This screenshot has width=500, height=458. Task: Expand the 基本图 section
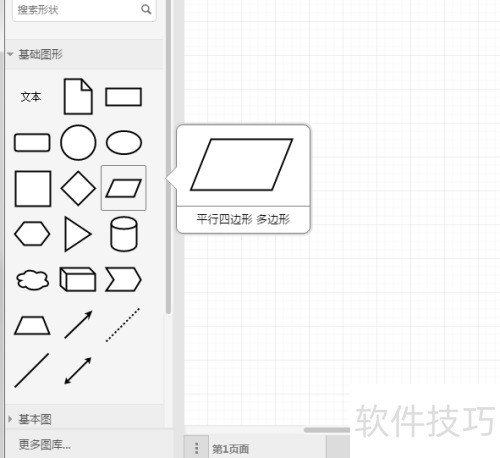point(84,419)
